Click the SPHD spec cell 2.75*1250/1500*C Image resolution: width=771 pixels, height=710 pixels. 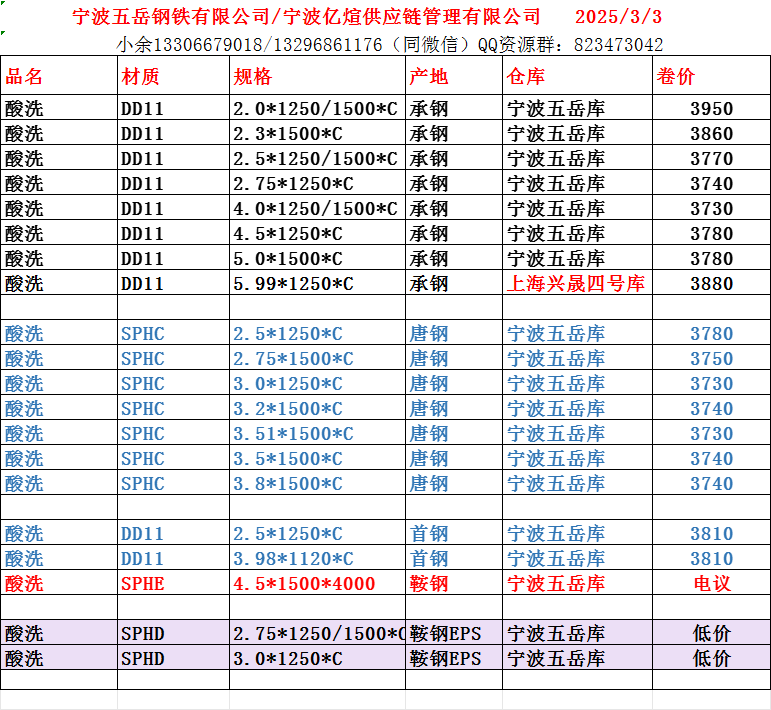(x=318, y=633)
